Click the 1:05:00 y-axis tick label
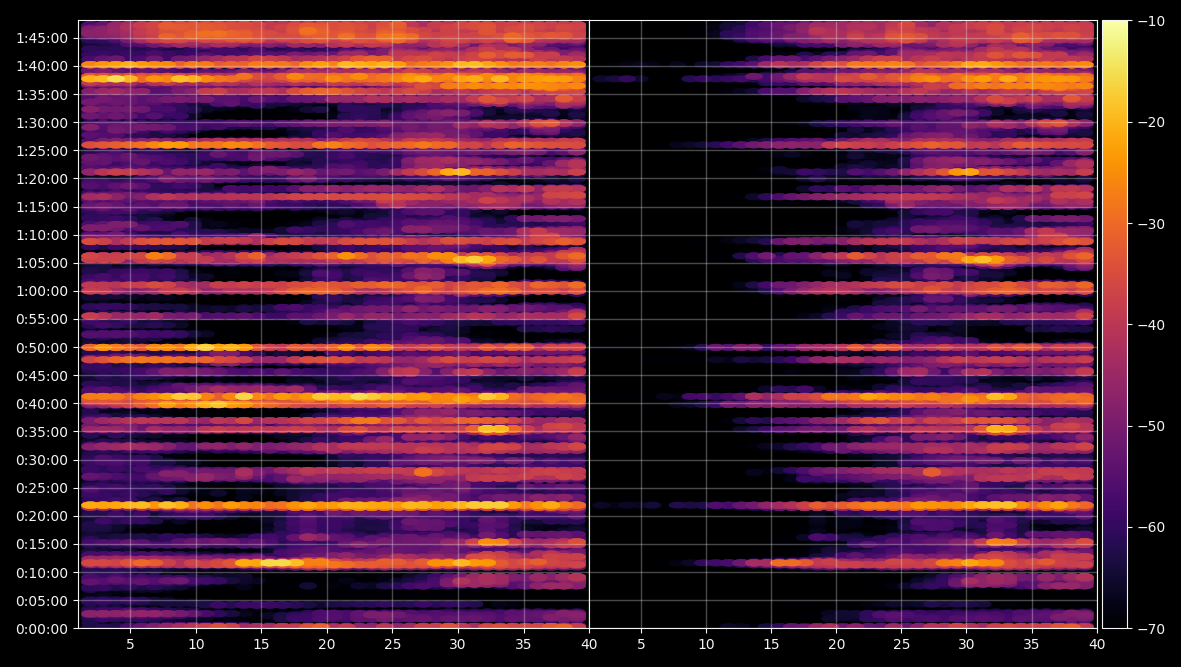 click(x=42, y=263)
